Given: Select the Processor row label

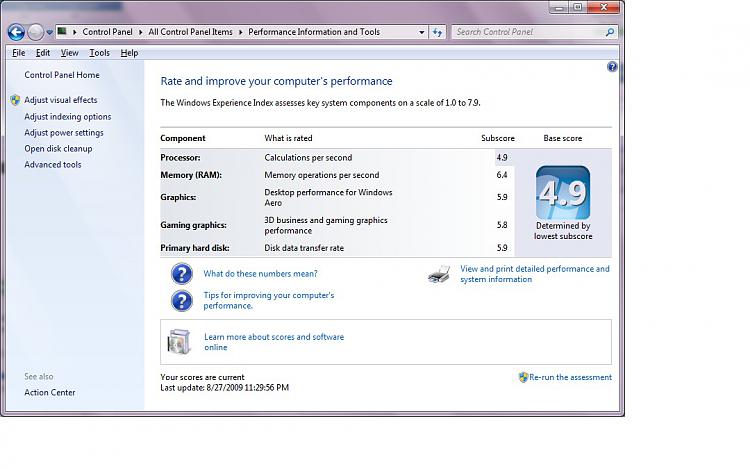Looking at the screenshot, I should pos(180,157).
